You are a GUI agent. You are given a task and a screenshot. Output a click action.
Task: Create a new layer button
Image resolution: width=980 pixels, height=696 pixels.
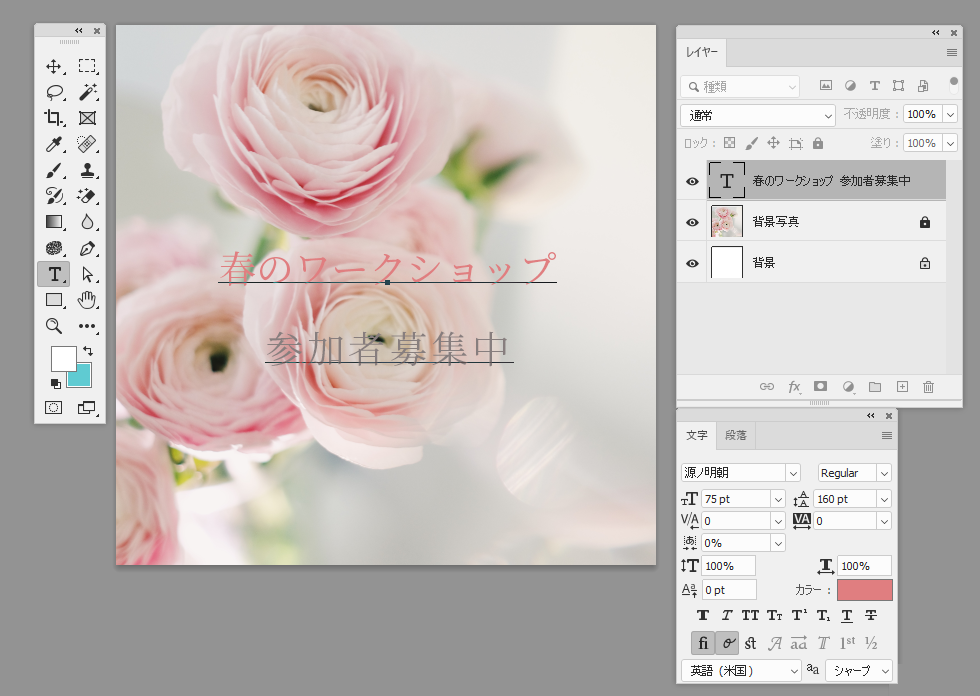[x=901, y=387]
